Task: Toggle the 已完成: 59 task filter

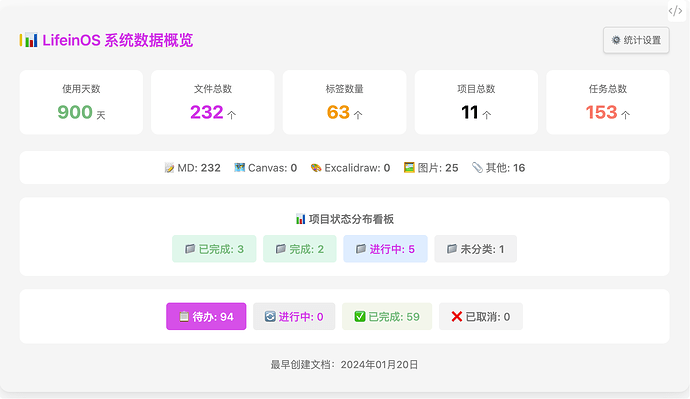Action: pyautogui.click(x=387, y=316)
